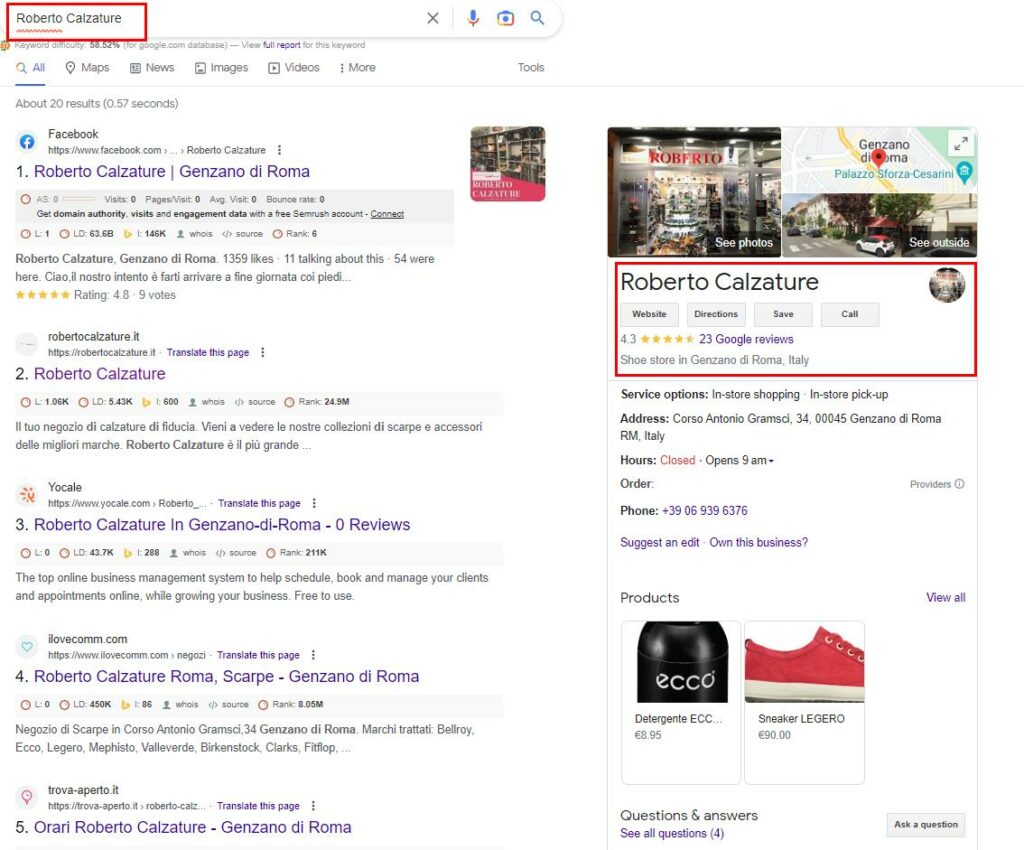Click the Connect Semrush account link
This screenshot has height=850, width=1024.
point(387,214)
